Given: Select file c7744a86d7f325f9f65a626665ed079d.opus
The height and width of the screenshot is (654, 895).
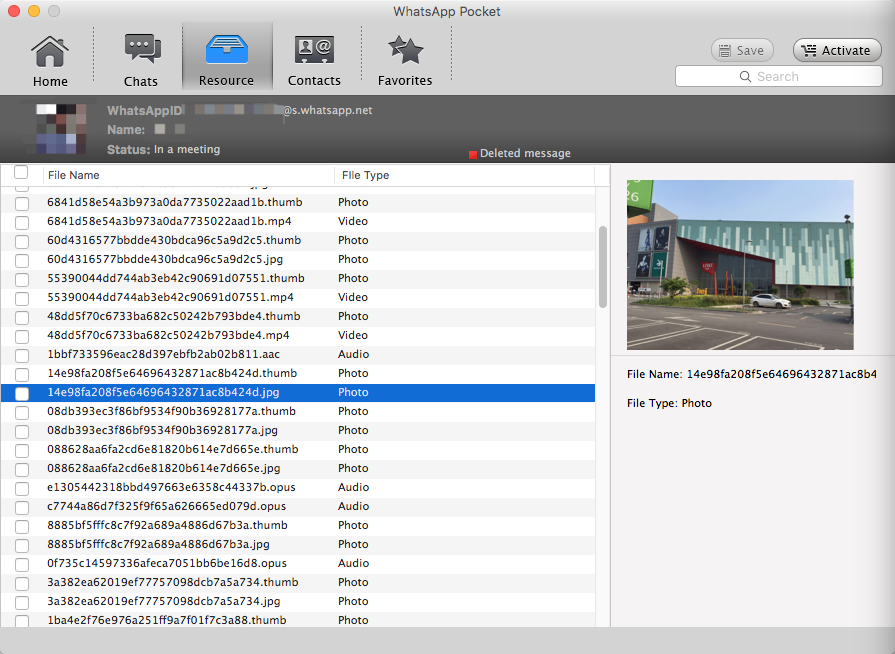Looking at the screenshot, I should (167, 506).
